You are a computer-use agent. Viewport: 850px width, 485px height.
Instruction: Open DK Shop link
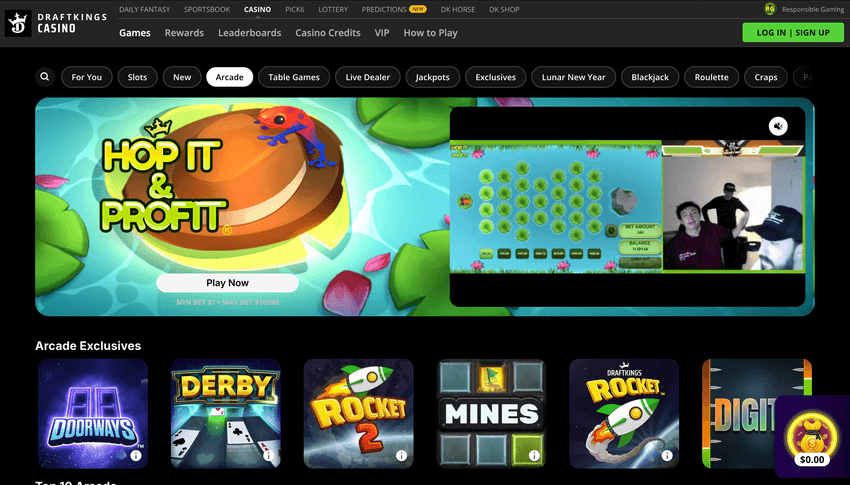click(504, 9)
